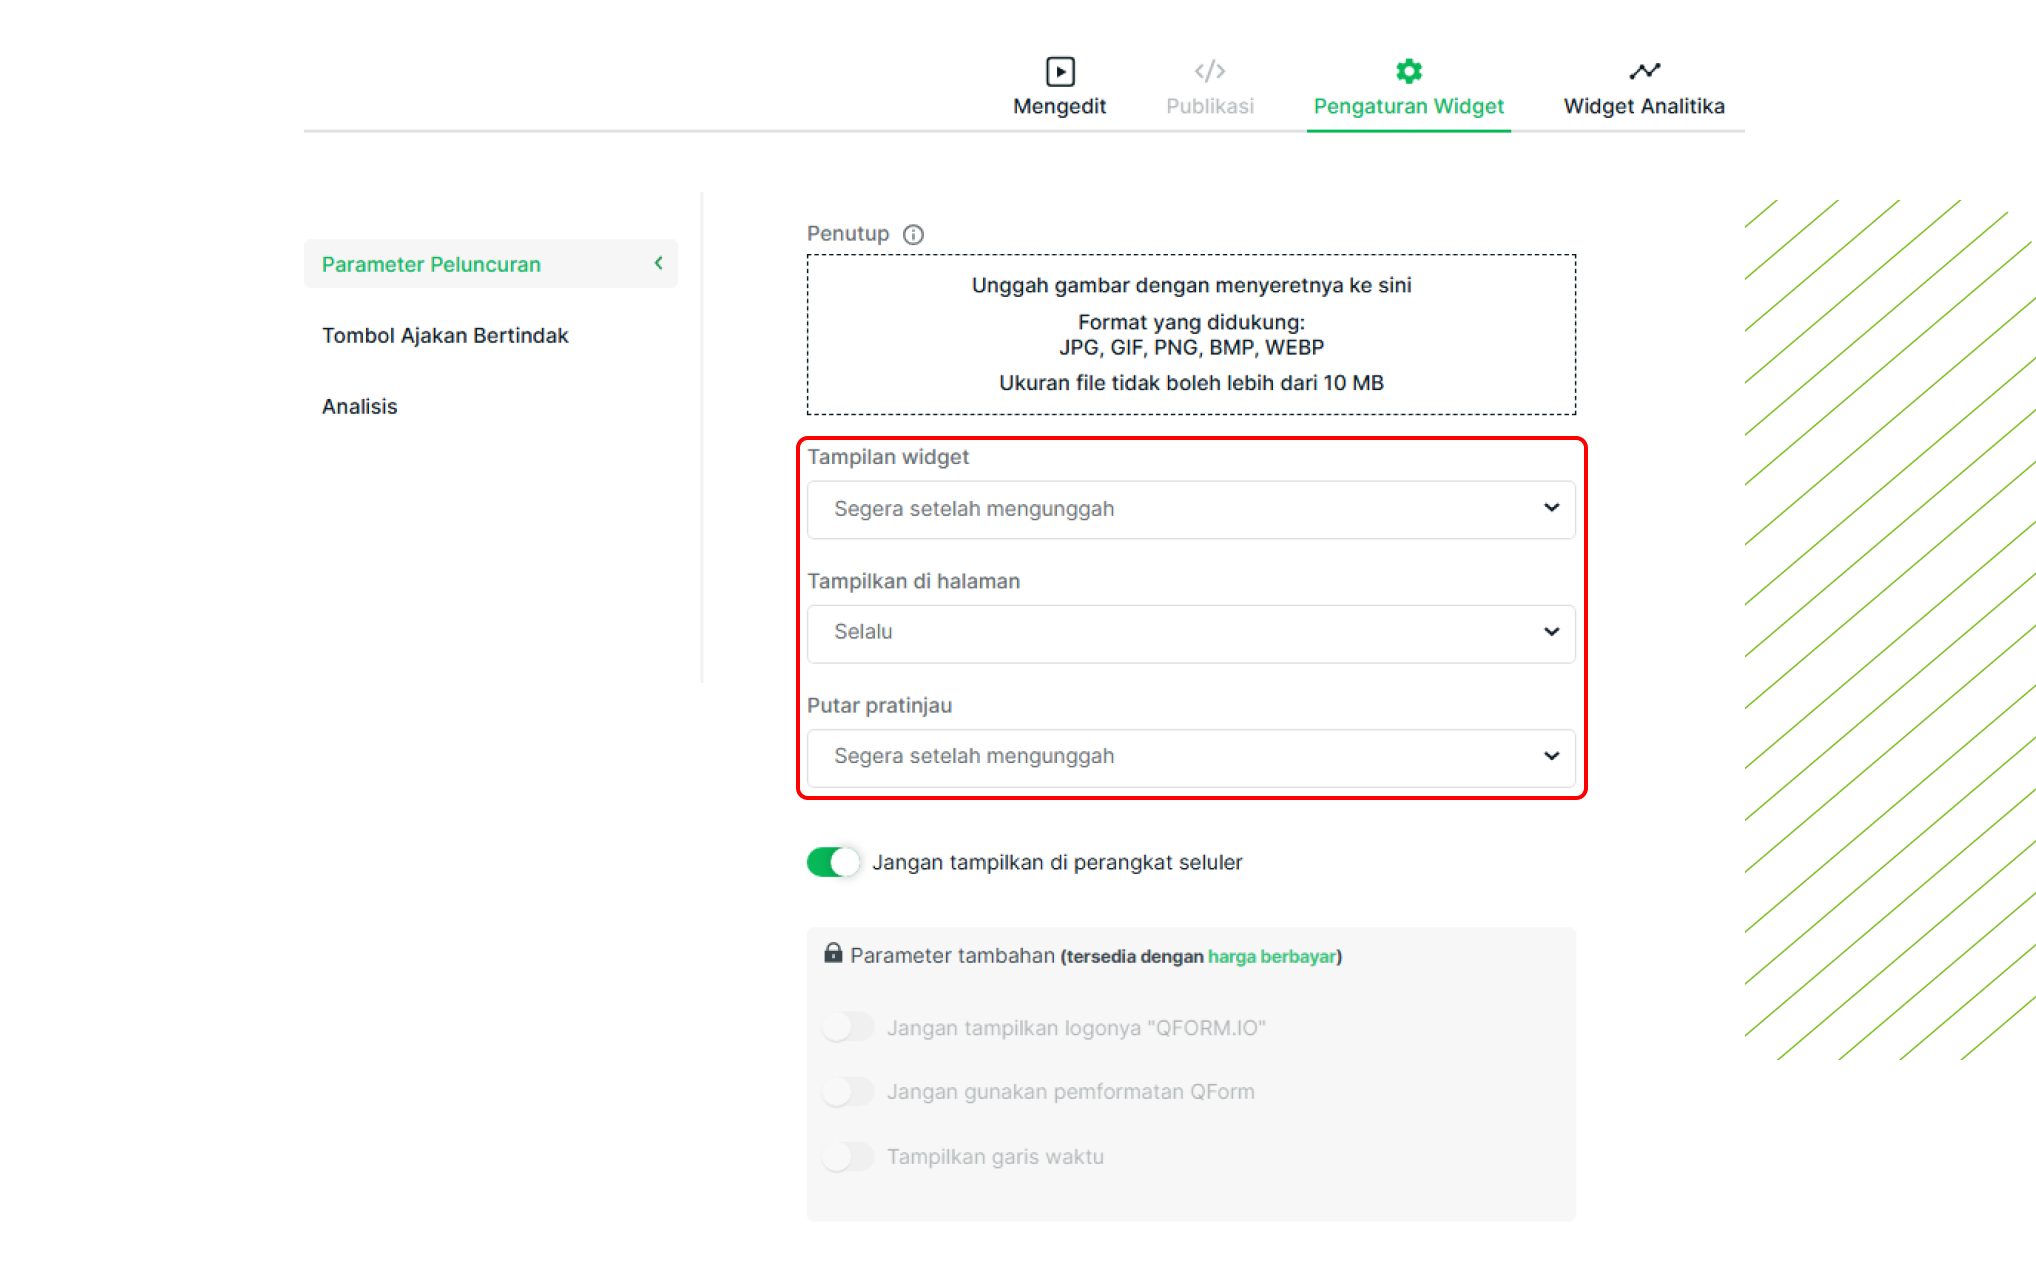Open Tombol Ajakan Bertindak section
Viewport: 2036px width, 1264px height.
tap(445, 336)
